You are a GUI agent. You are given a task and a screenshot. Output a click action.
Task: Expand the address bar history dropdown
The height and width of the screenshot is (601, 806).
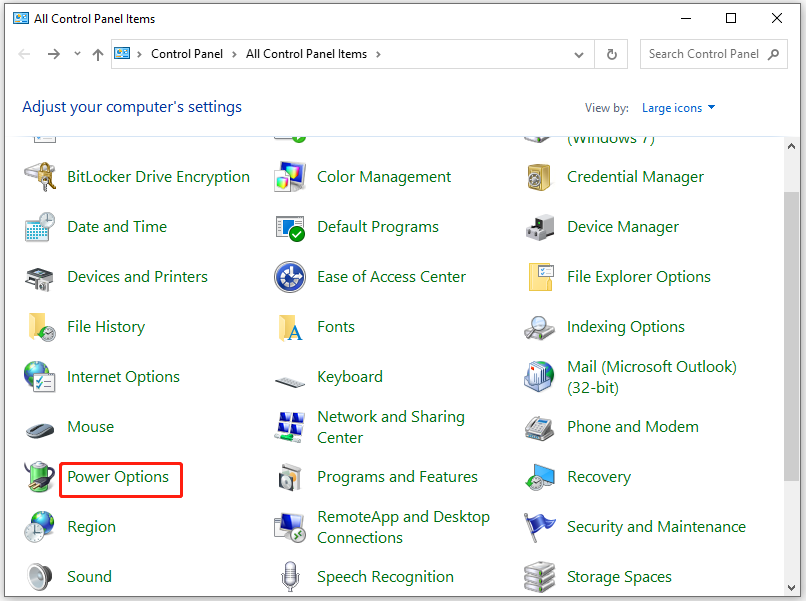coord(579,54)
